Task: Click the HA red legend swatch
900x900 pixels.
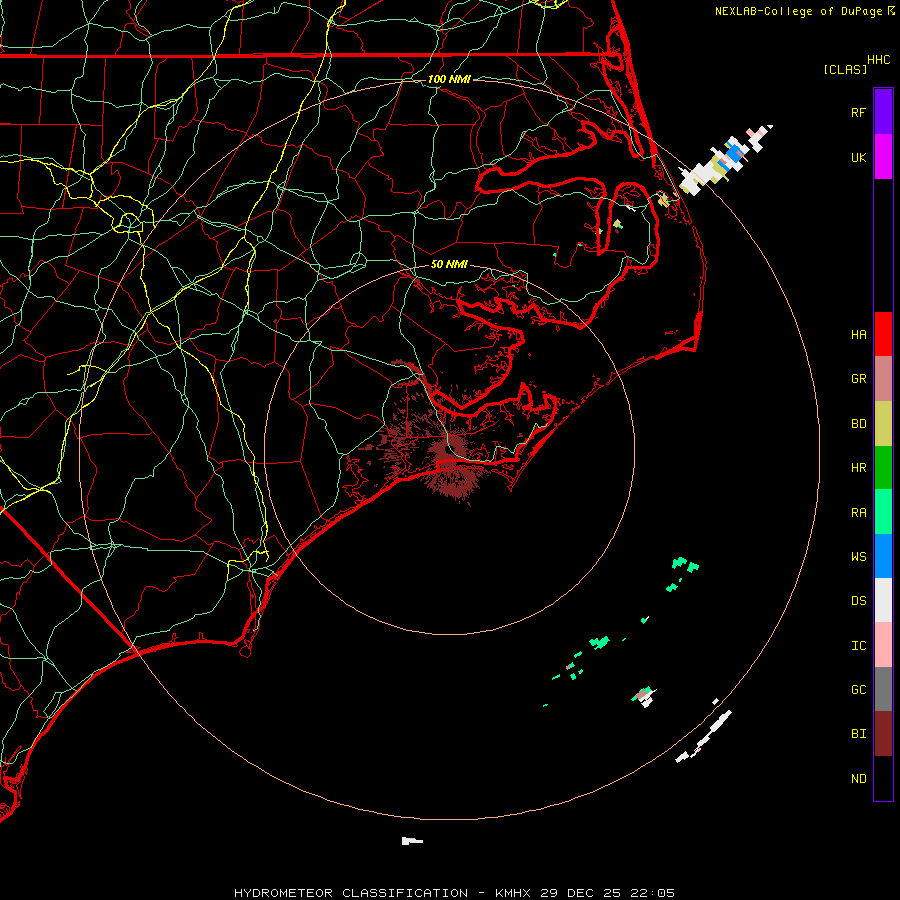Action: [883, 334]
